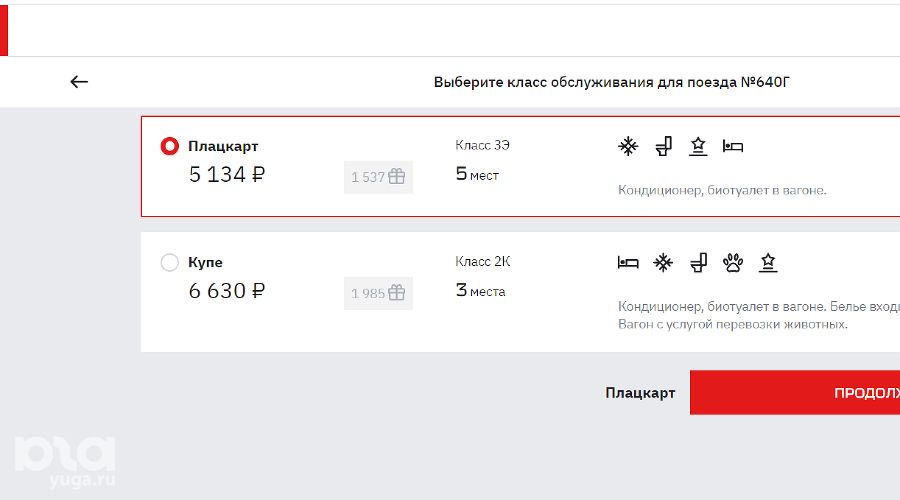Screen dimensions: 900x500
Task: Click the 1 537 bonus points badge
Action: (x=378, y=177)
